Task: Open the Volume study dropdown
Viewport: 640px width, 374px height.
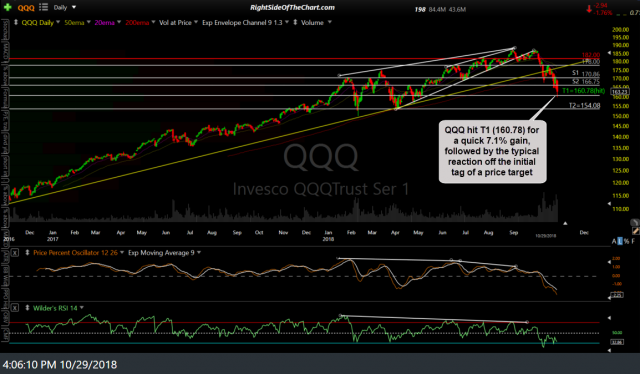Action: (329, 22)
